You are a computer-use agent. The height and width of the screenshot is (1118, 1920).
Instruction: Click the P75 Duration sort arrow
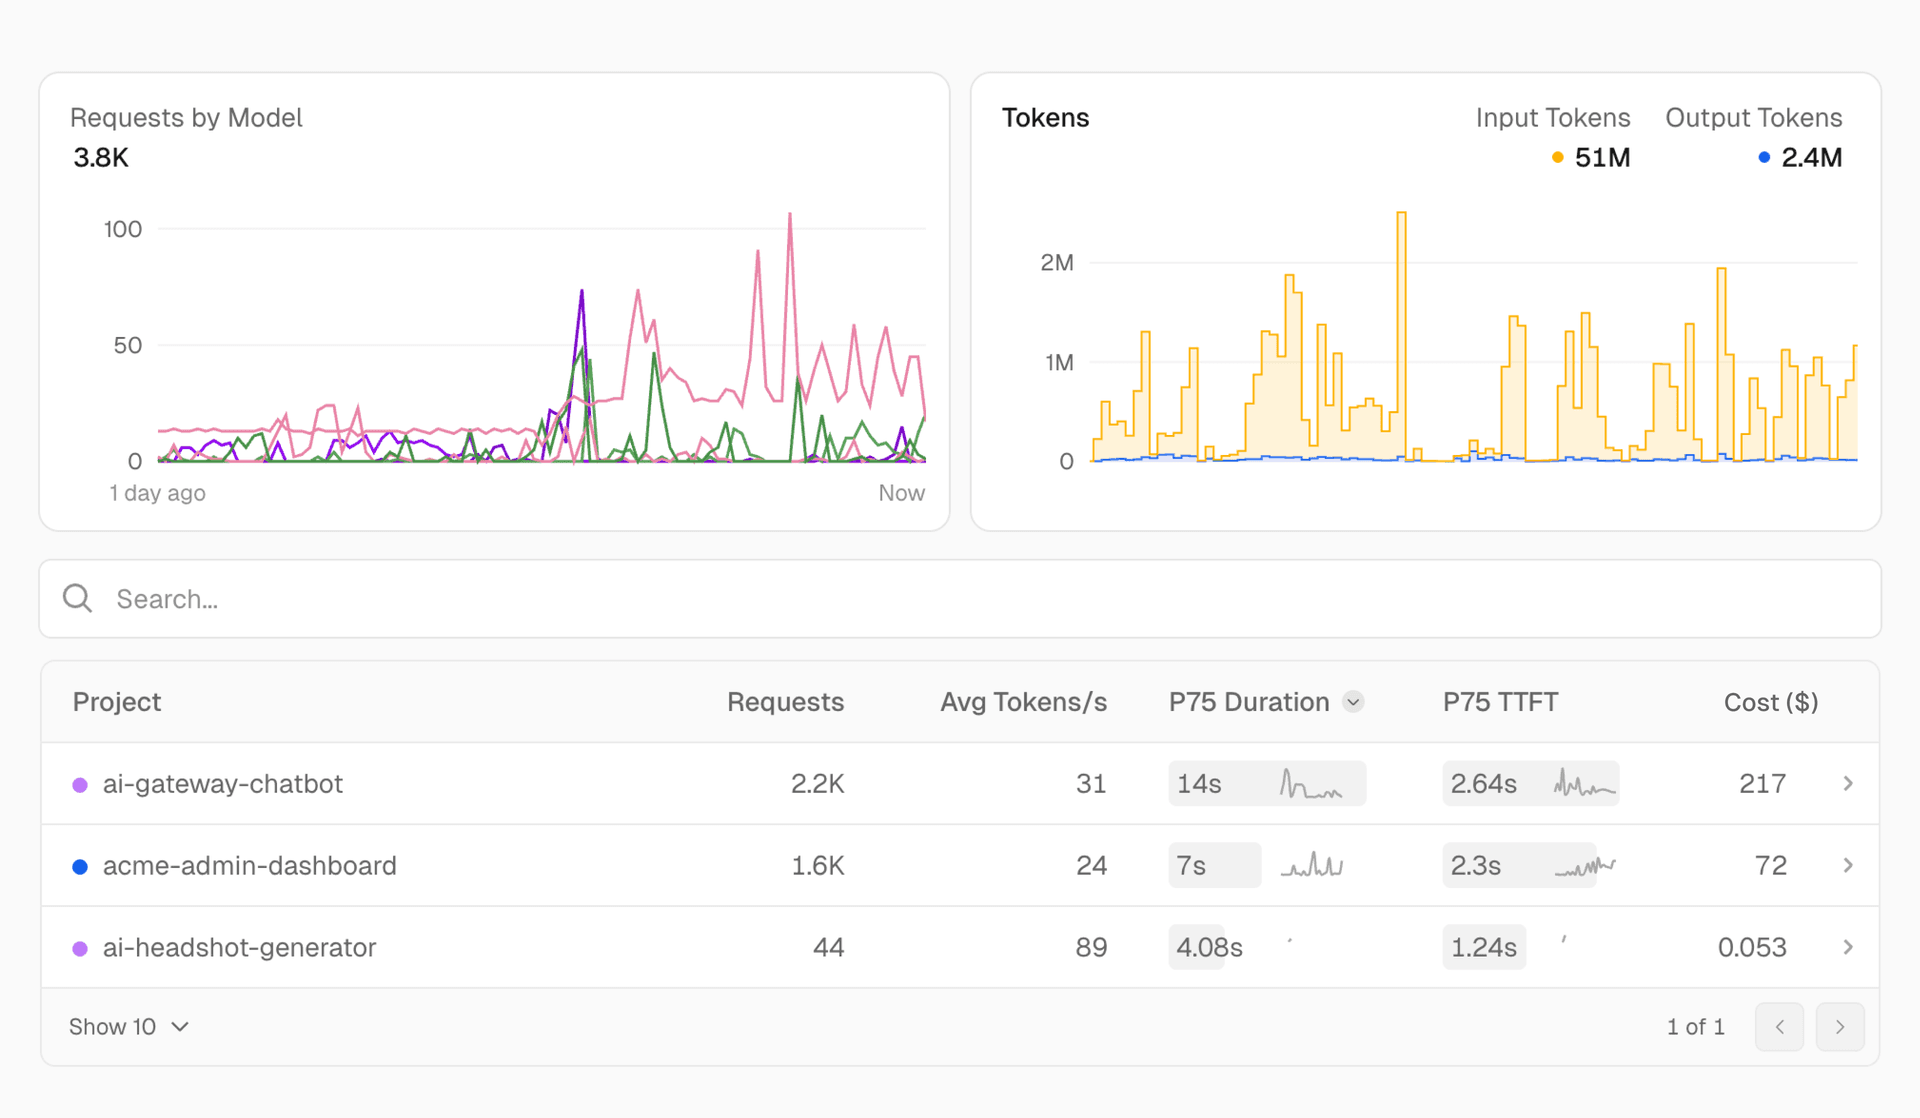[x=1353, y=702]
